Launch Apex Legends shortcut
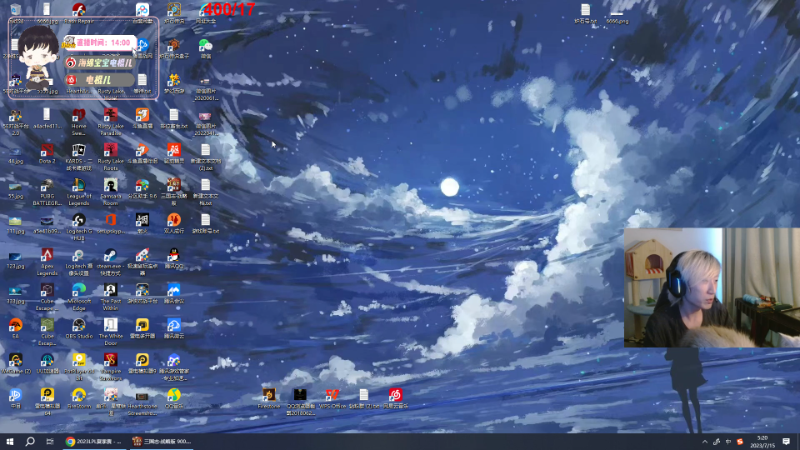800x450 pixels. (47, 255)
